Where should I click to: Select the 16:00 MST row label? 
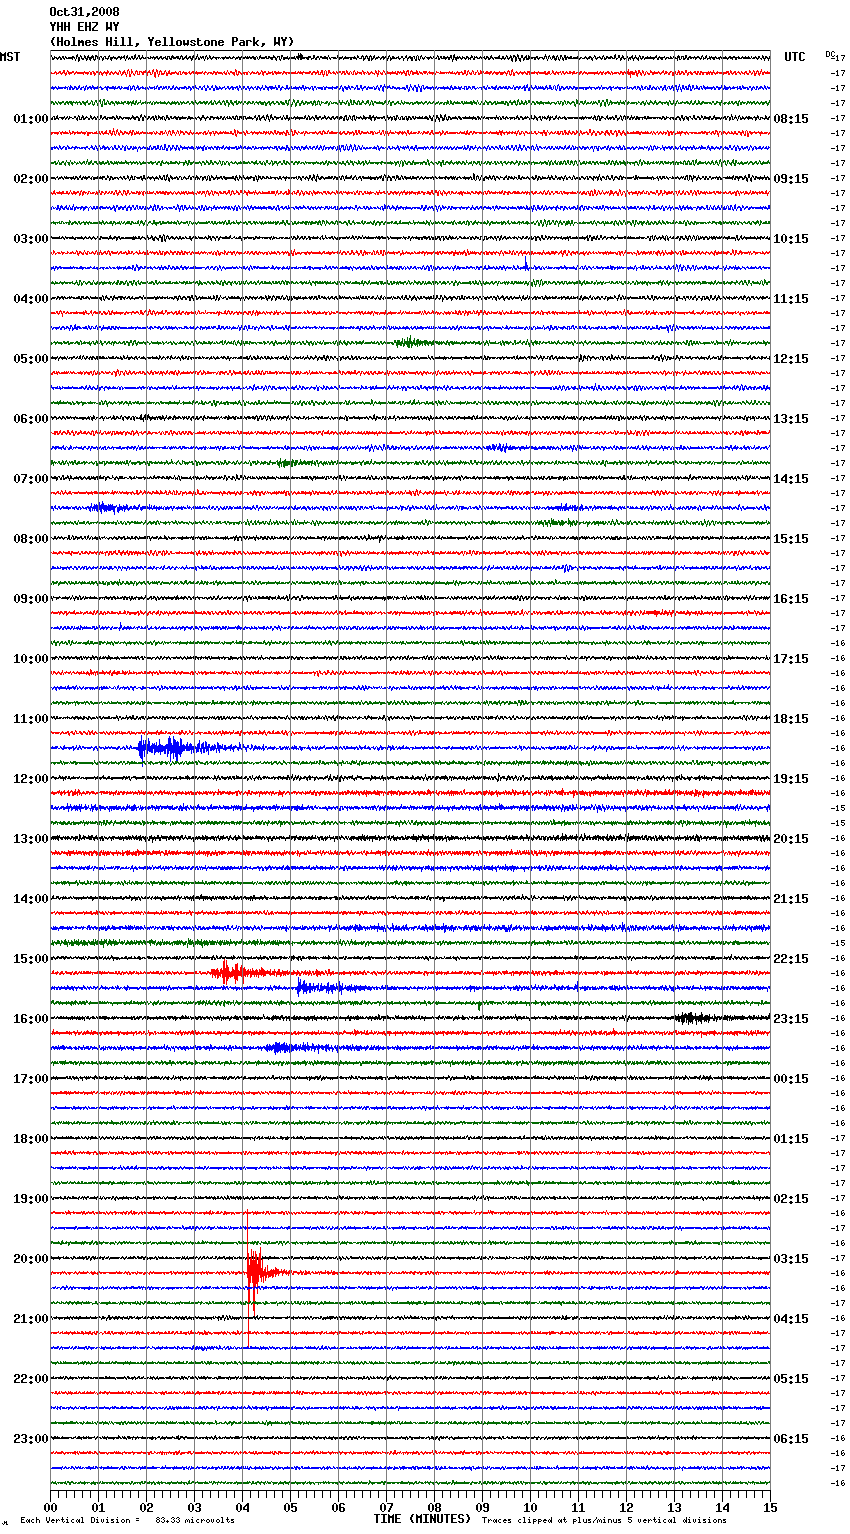click(31, 1019)
